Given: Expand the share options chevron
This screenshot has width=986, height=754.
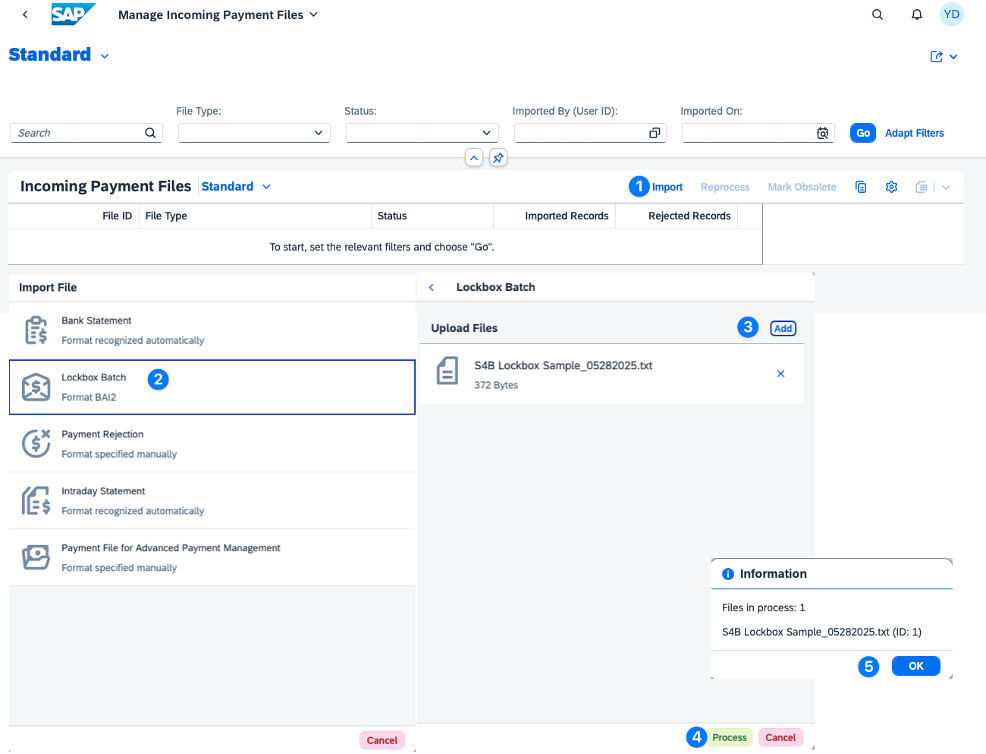Looking at the screenshot, I should click(x=953, y=57).
